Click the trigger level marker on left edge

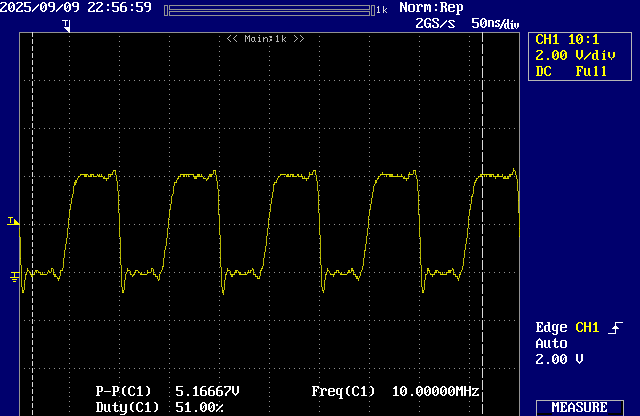point(12,221)
